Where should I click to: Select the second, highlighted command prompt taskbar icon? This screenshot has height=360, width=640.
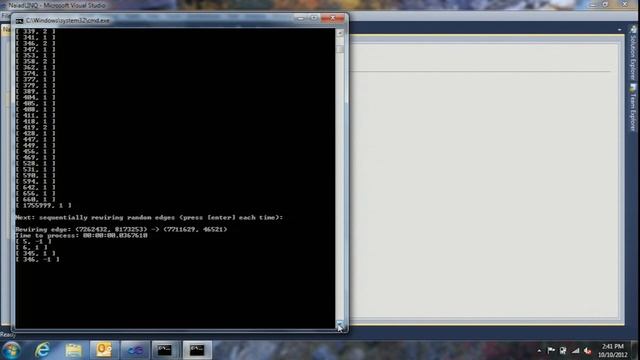point(197,350)
